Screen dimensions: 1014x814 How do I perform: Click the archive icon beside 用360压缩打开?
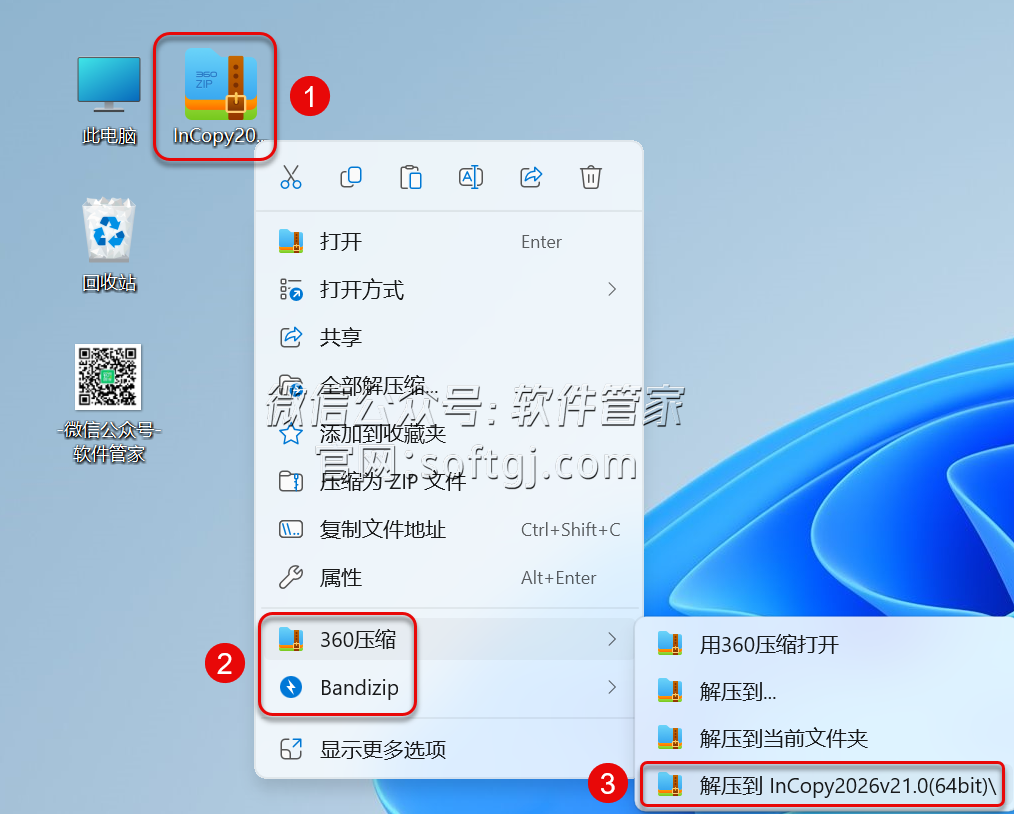coord(670,645)
